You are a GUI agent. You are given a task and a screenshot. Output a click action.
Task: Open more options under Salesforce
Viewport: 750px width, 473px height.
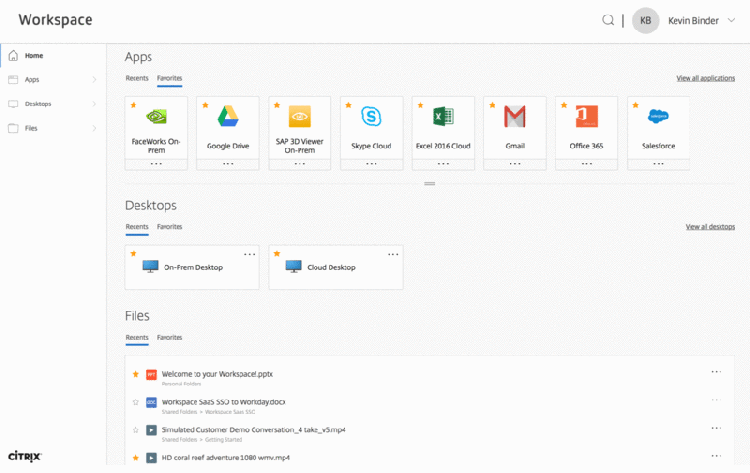pyautogui.click(x=658, y=164)
